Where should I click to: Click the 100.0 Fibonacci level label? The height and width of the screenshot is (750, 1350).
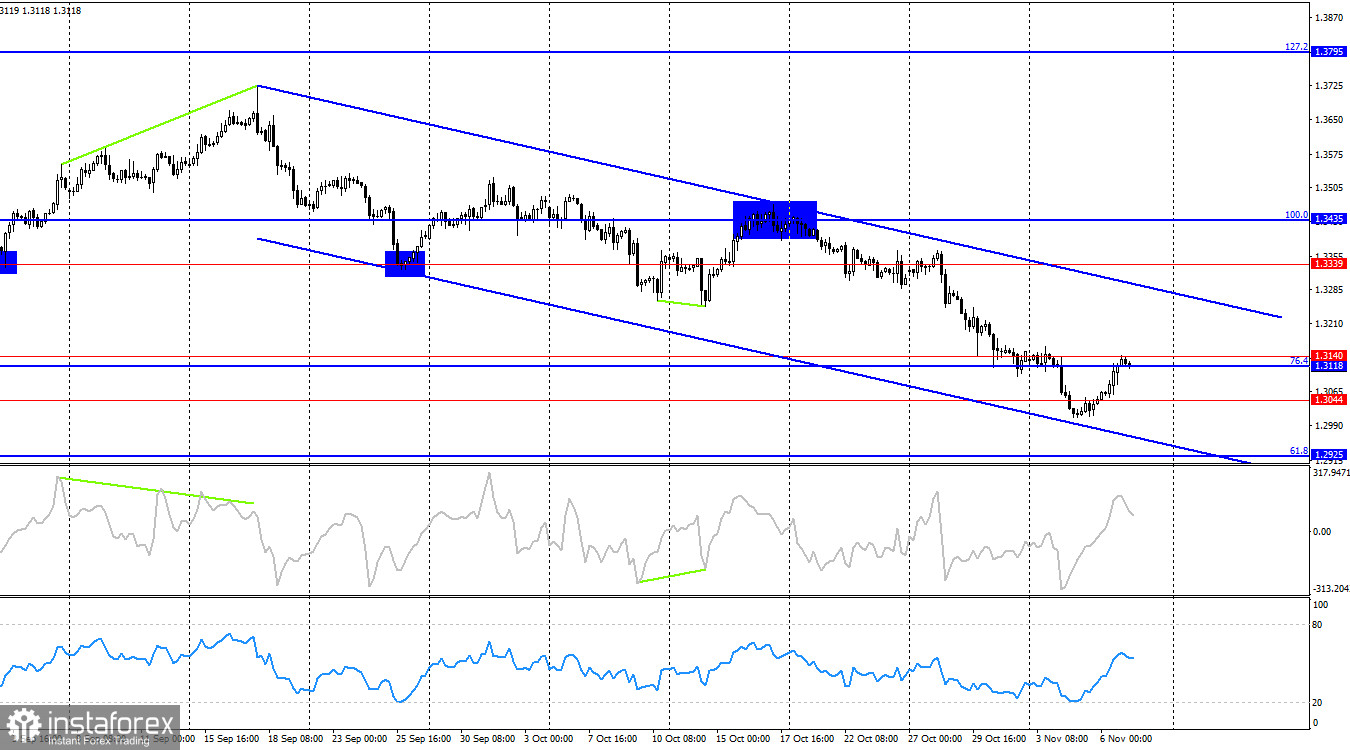[x=1297, y=214]
